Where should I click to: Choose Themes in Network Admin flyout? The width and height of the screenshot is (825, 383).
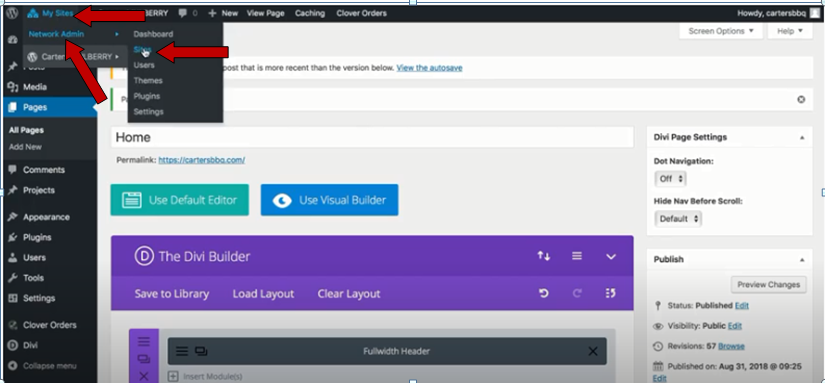point(148,80)
